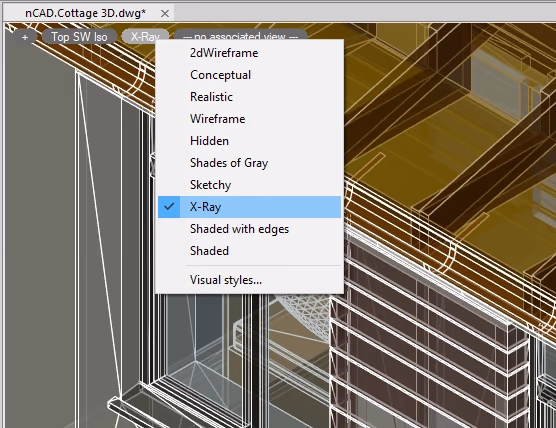This screenshot has height=428, width=556.
Task: Open the viewport plus controls menu
Action: tap(25, 37)
